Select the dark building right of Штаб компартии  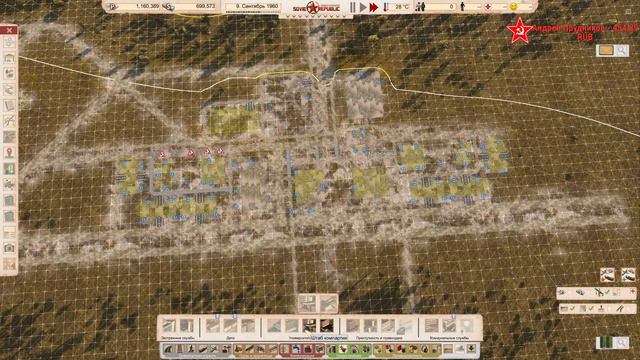click(327, 326)
